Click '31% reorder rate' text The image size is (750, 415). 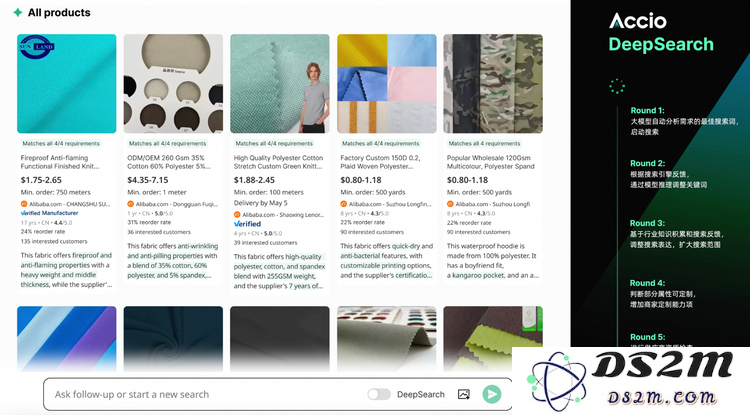tap(149, 222)
